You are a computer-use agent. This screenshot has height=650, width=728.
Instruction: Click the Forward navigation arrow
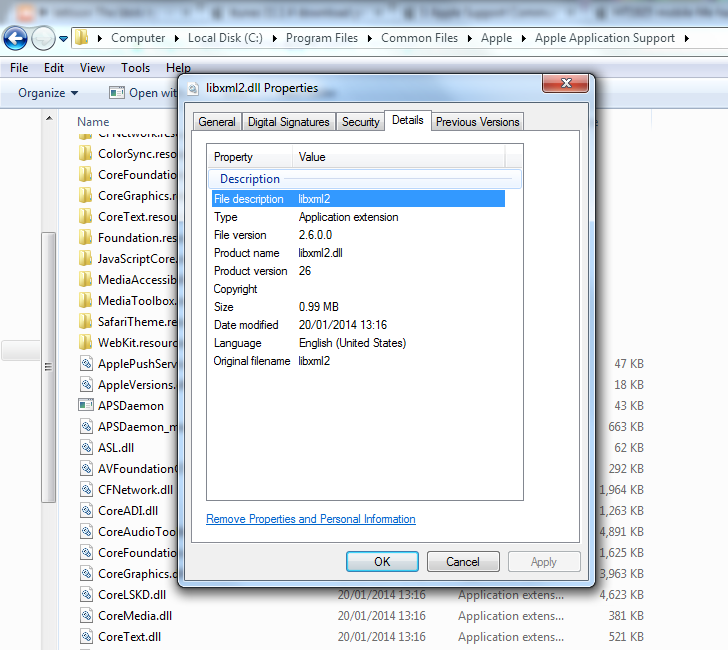tap(43, 38)
